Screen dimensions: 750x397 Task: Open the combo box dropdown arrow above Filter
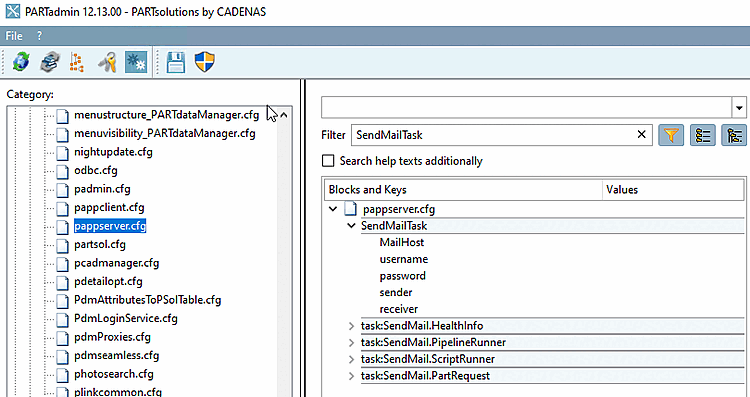(739, 108)
